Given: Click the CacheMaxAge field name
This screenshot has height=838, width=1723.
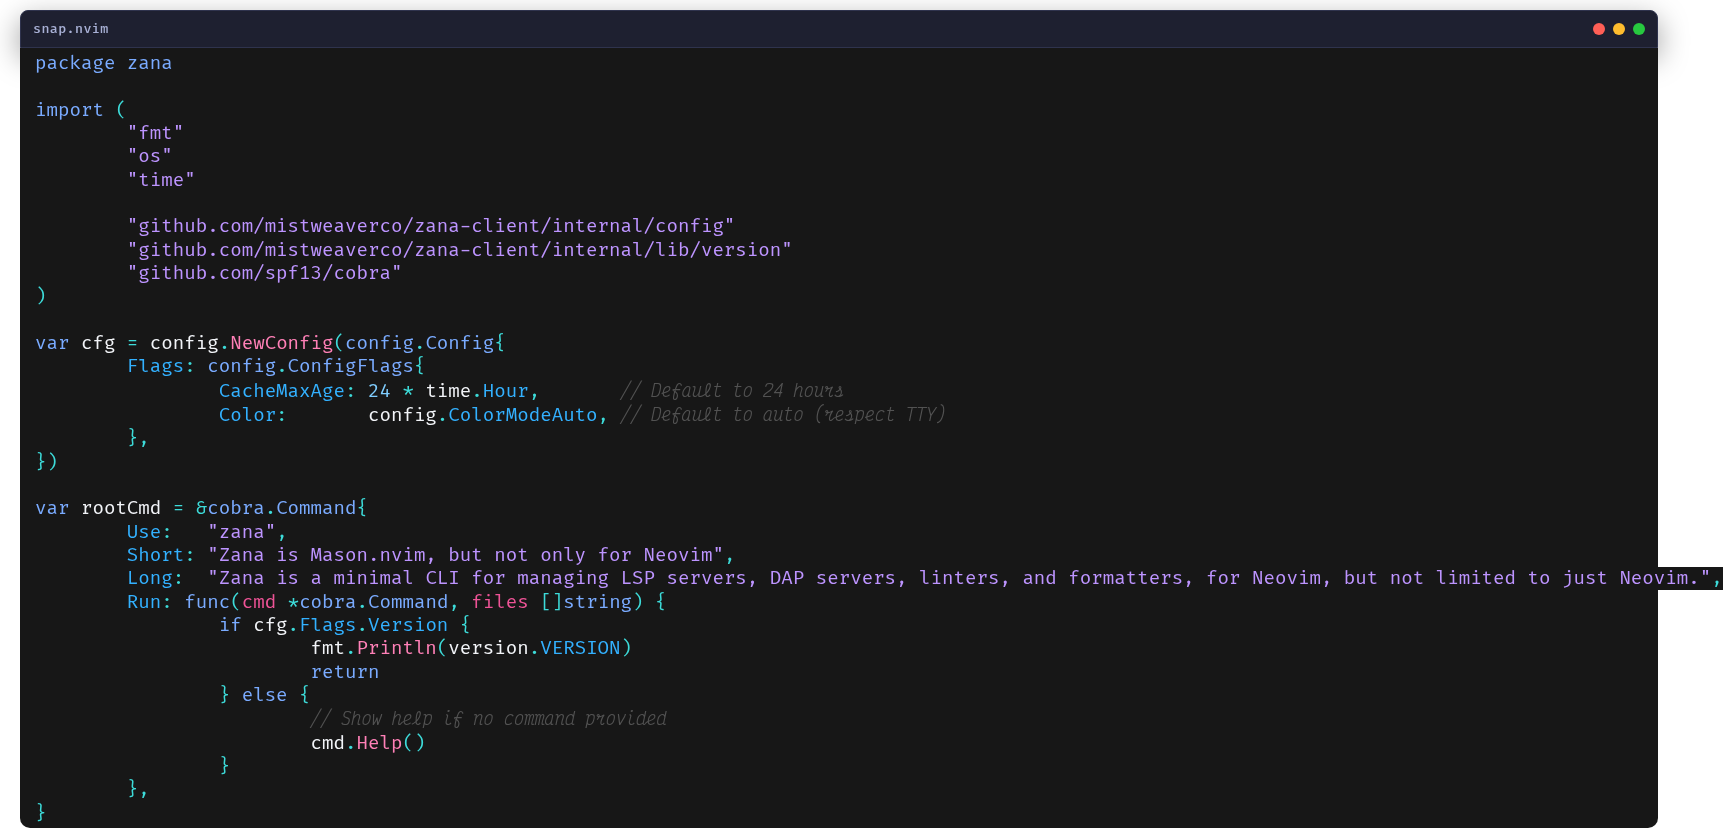Looking at the screenshot, I should pyautogui.click(x=282, y=391).
